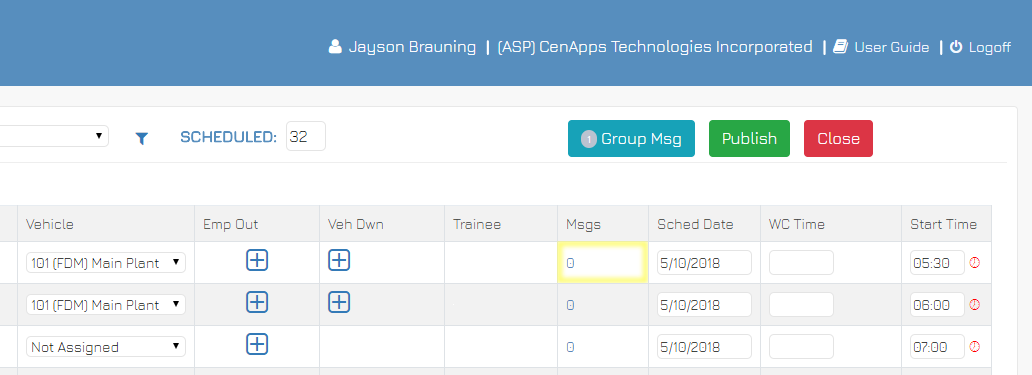Add Veh Dwn entry in first row

(338, 260)
